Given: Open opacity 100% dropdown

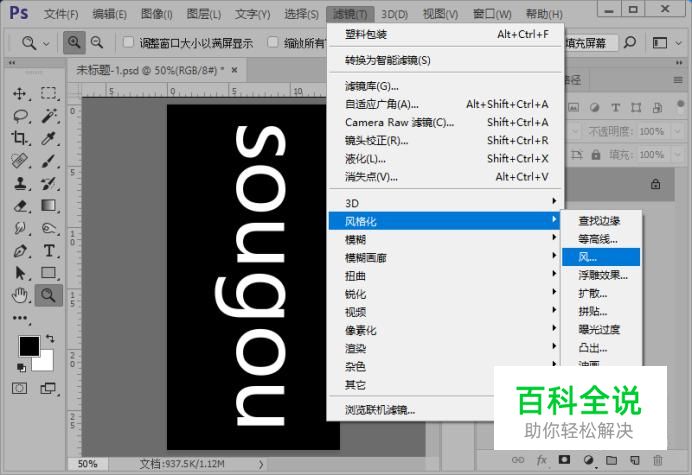Looking at the screenshot, I should tap(677, 132).
